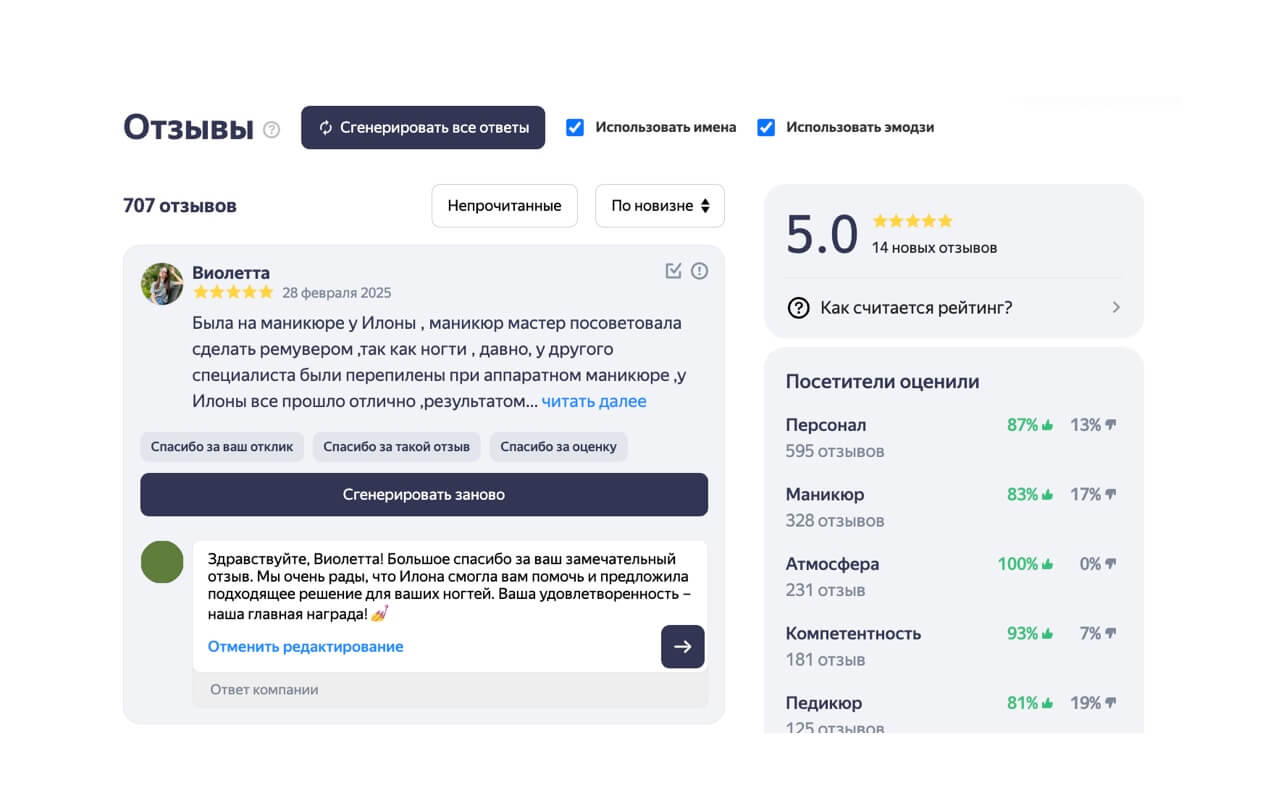1280x800 pixels.
Task: Select the edit review icon on Виолетта's review
Action: [x=674, y=270]
